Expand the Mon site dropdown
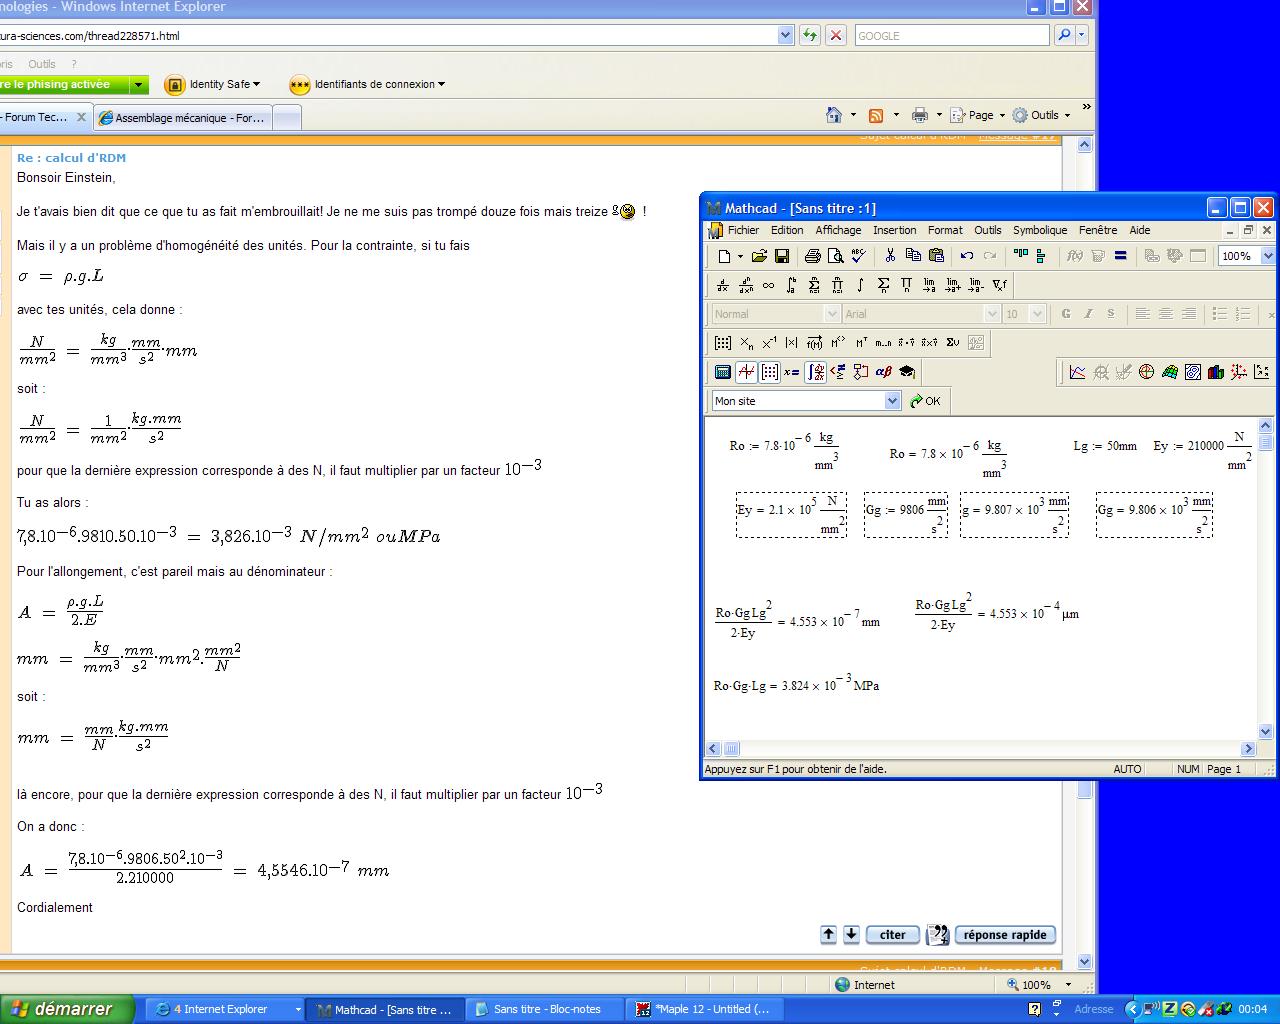Viewport: 1280px width, 1024px height. (x=893, y=401)
